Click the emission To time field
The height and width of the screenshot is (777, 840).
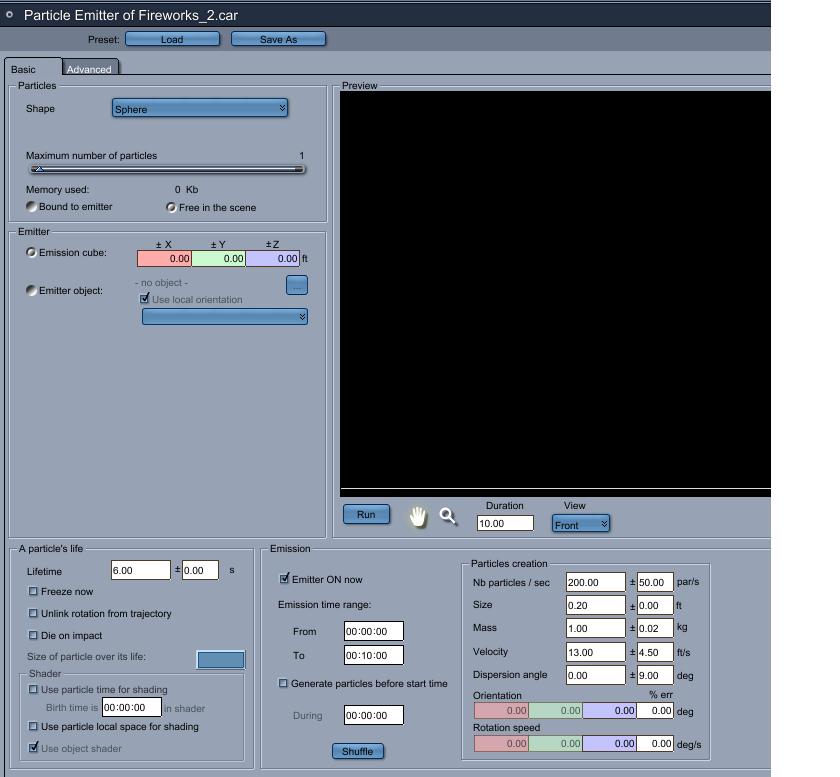point(373,655)
